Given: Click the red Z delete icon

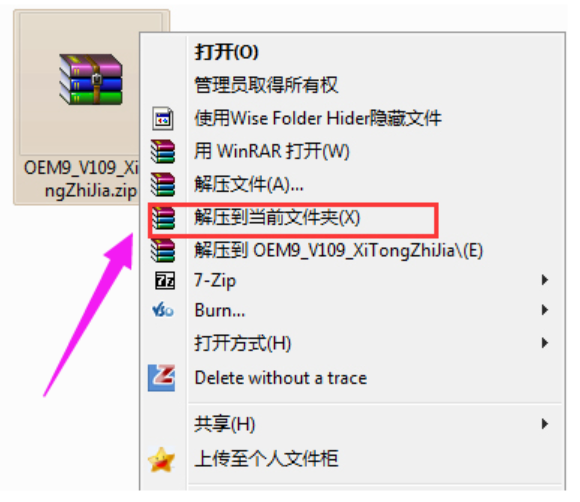Looking at the screenshot, I should (x=161, y=378).
